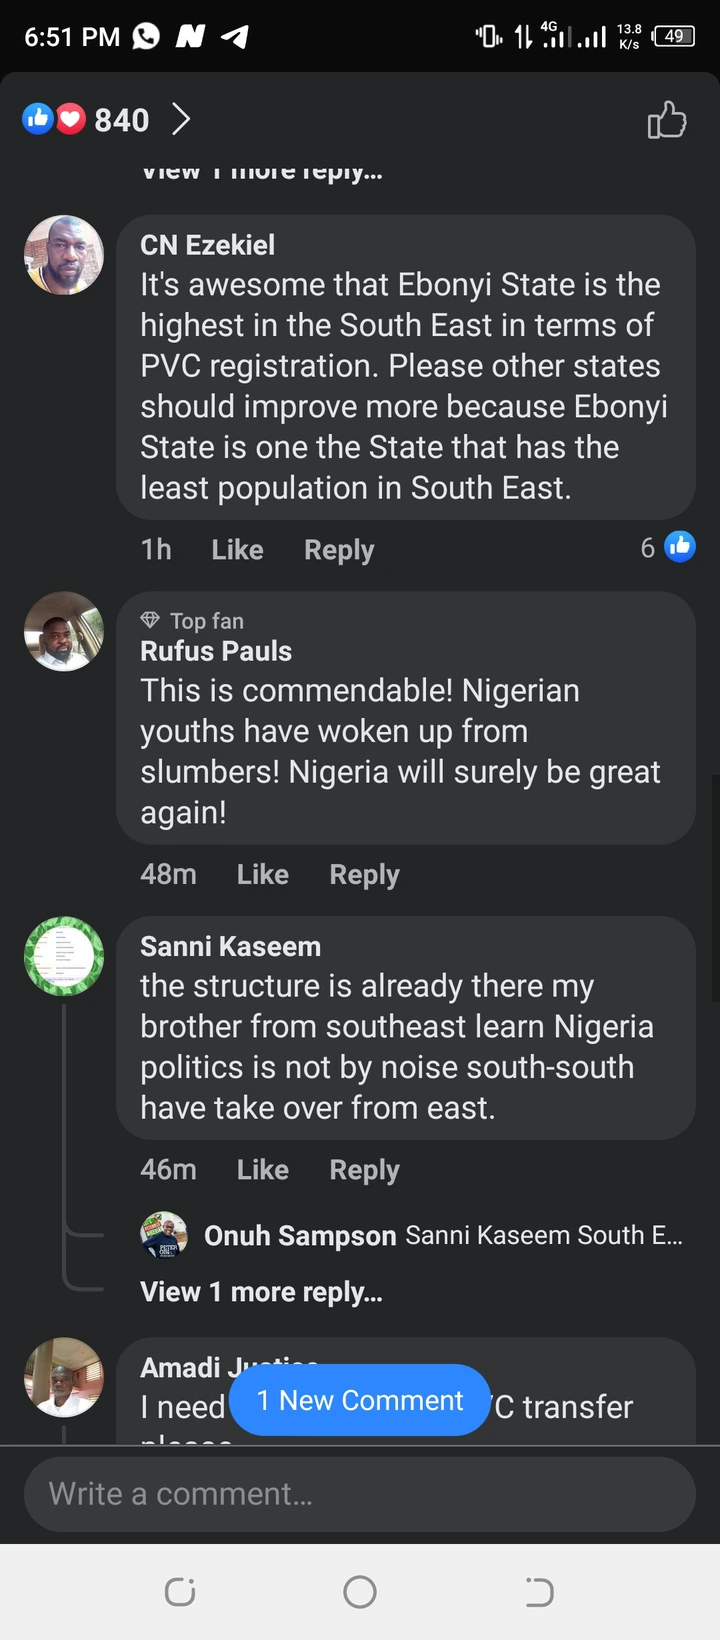Tap the Android home navigation icon
Viewport: 720px width, 1640px height.
[x=360, y=1592]
